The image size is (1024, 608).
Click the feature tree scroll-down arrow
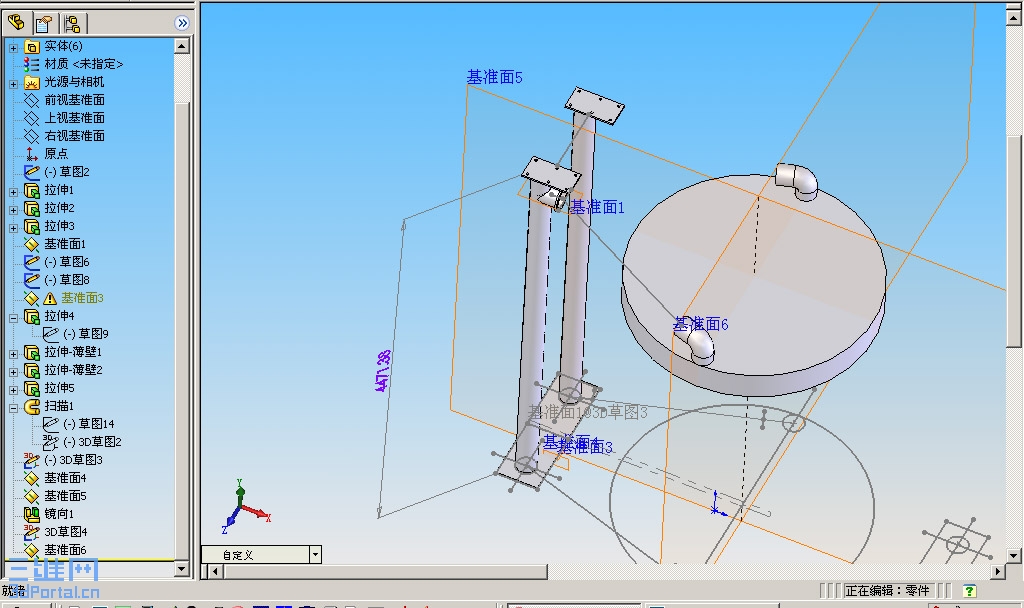(182, 569)
